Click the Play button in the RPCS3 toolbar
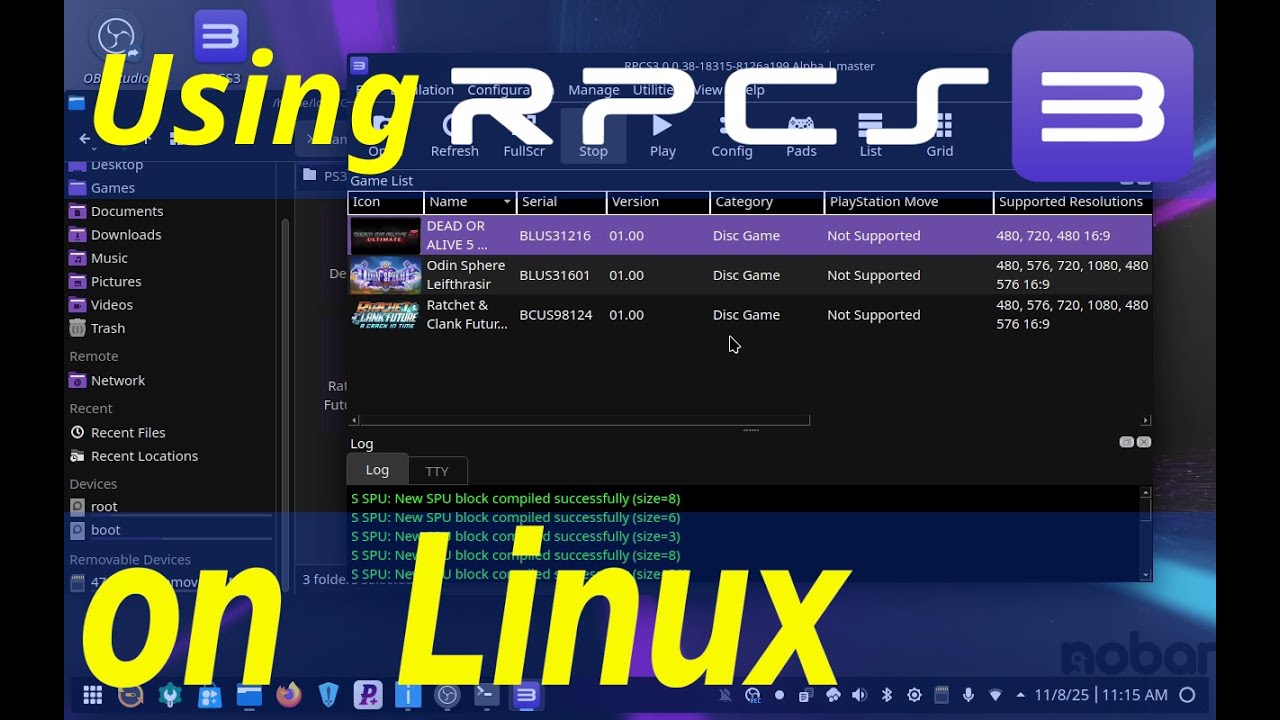Screen dimensions: 1280x720 tap(662, 136)
